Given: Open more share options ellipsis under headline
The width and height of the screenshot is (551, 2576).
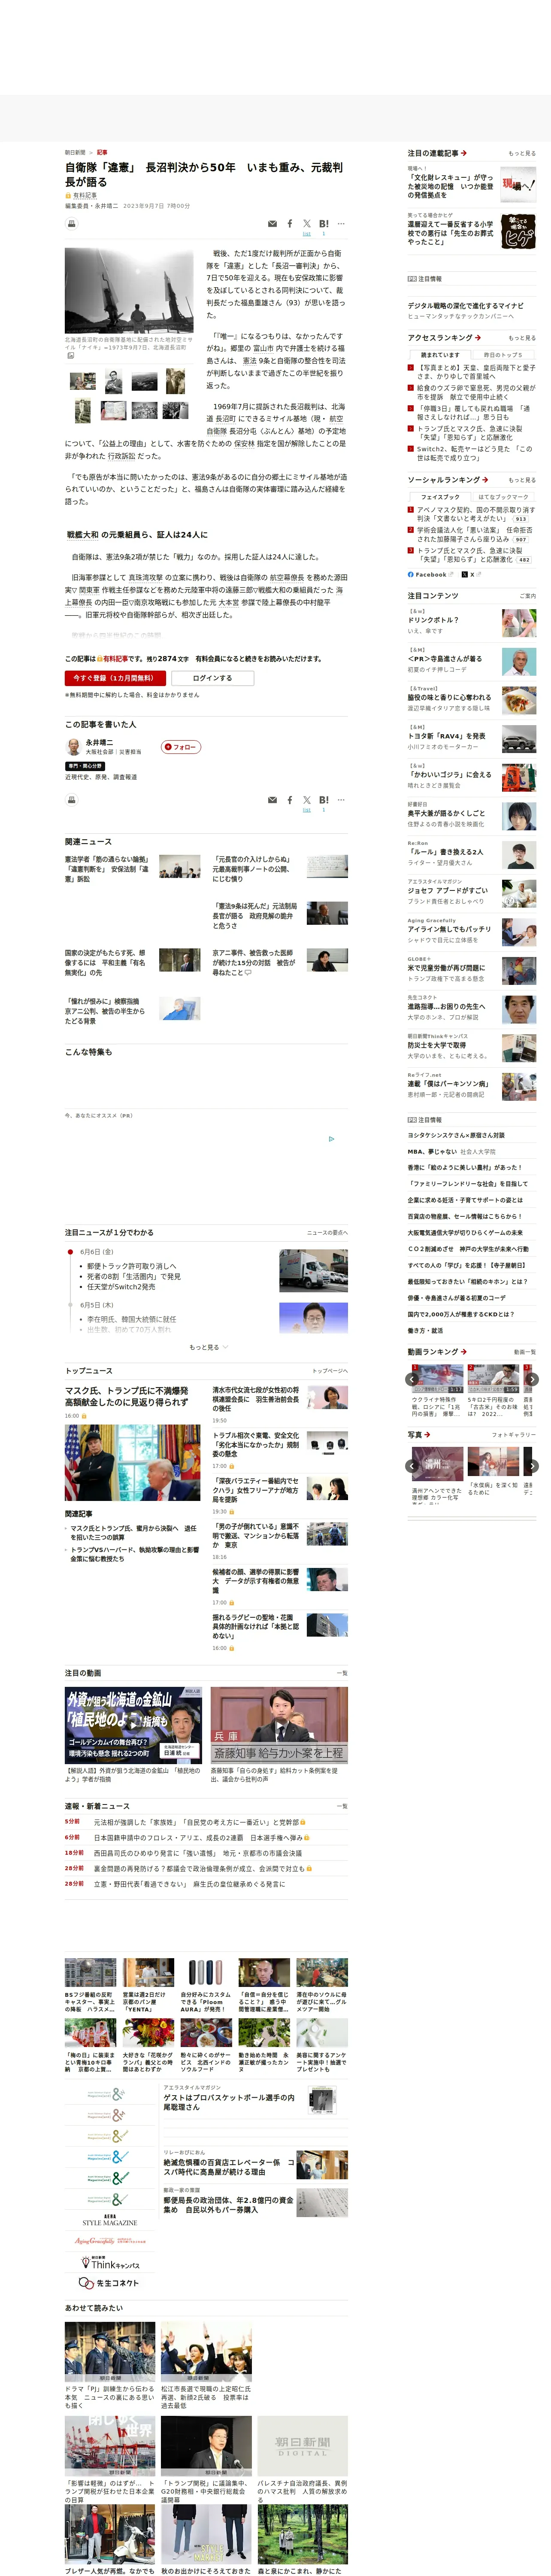Looking at the screenshot, I should pyautogui.click(x=341, y=224).
